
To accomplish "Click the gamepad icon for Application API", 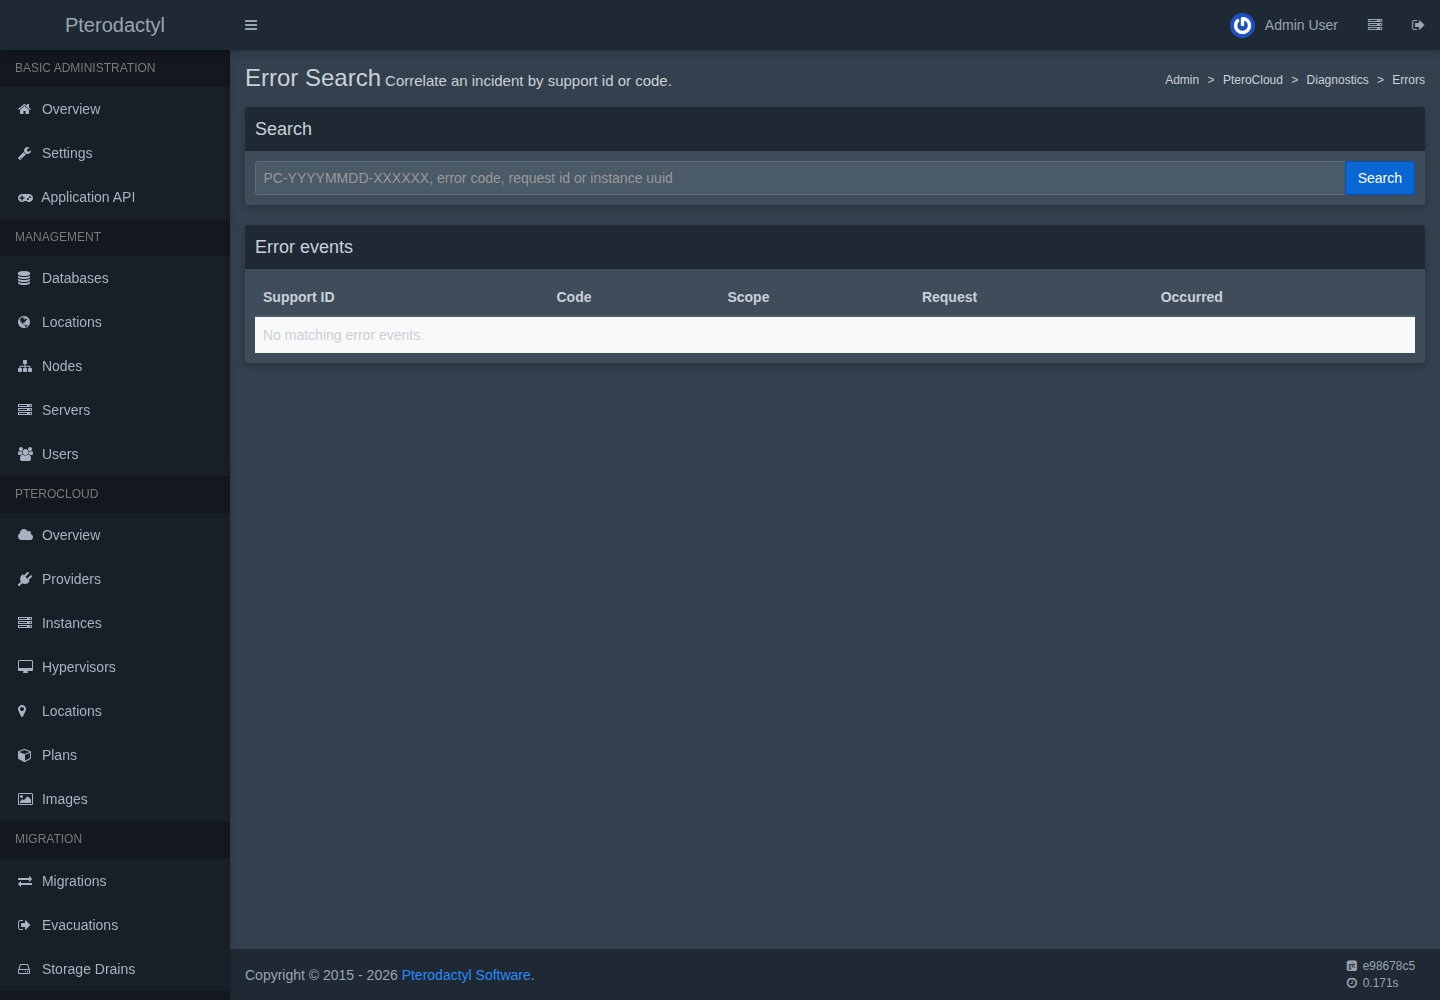I will 25,197.
